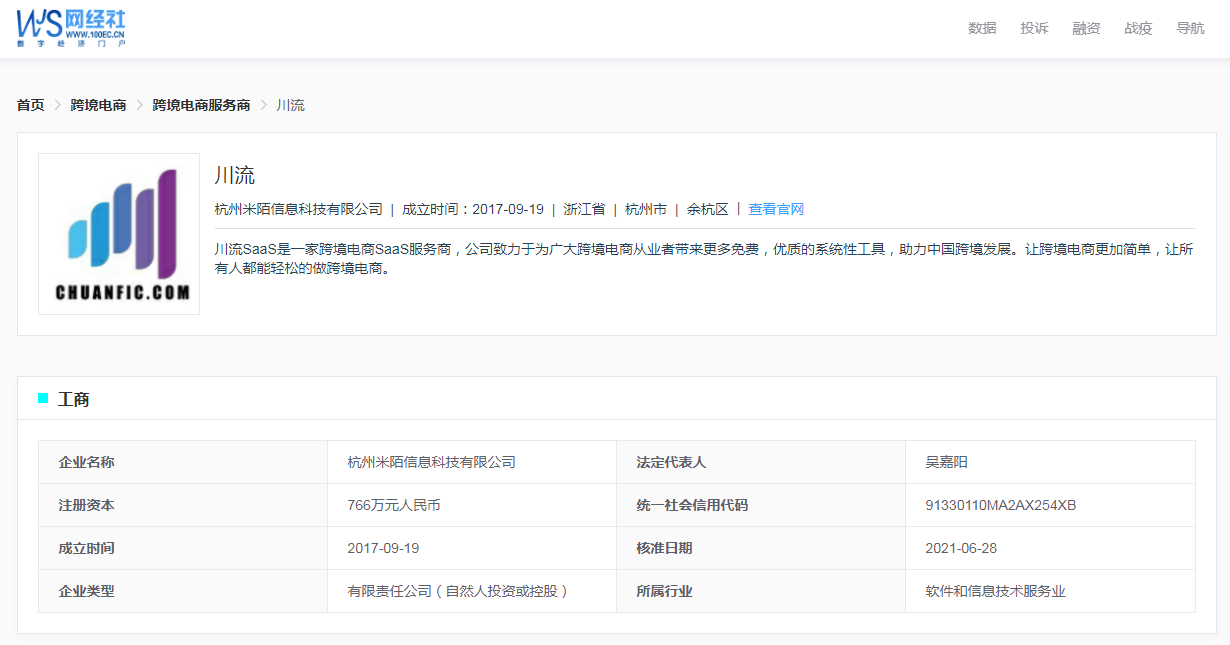Click the 浙江省 location text
1230x645 pixels.
(584, 209)
